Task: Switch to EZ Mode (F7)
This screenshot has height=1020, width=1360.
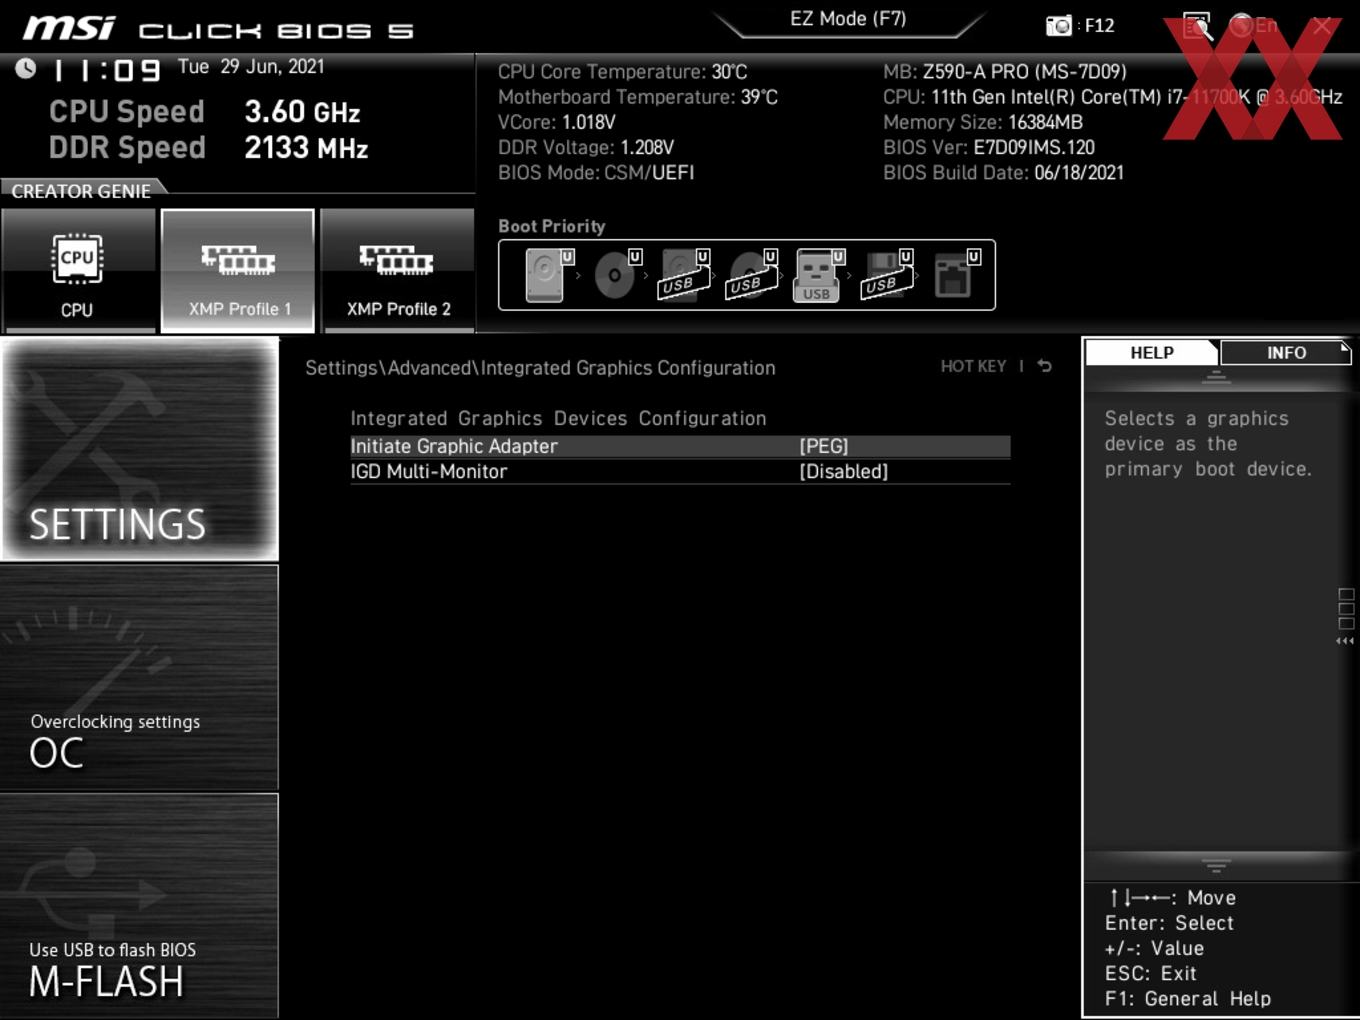Action: 848,19
